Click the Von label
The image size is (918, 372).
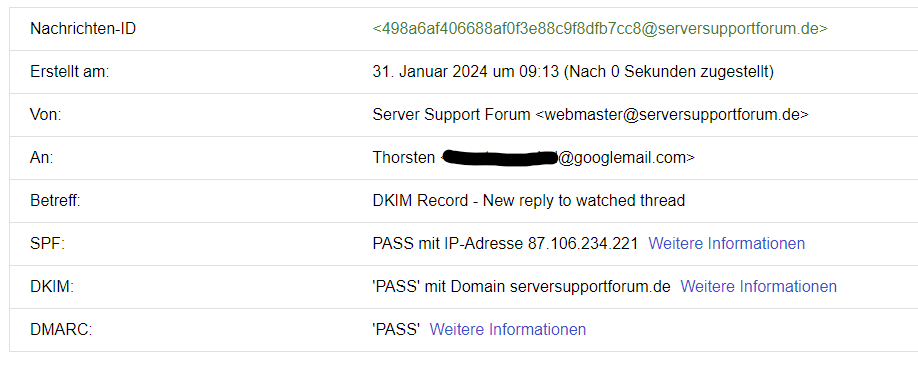46,115
